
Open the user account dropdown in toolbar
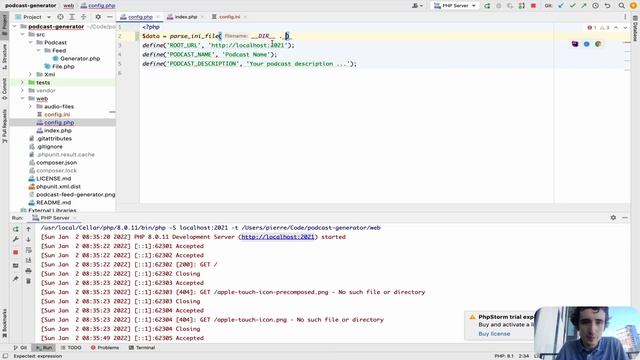(x=417, y=6)
